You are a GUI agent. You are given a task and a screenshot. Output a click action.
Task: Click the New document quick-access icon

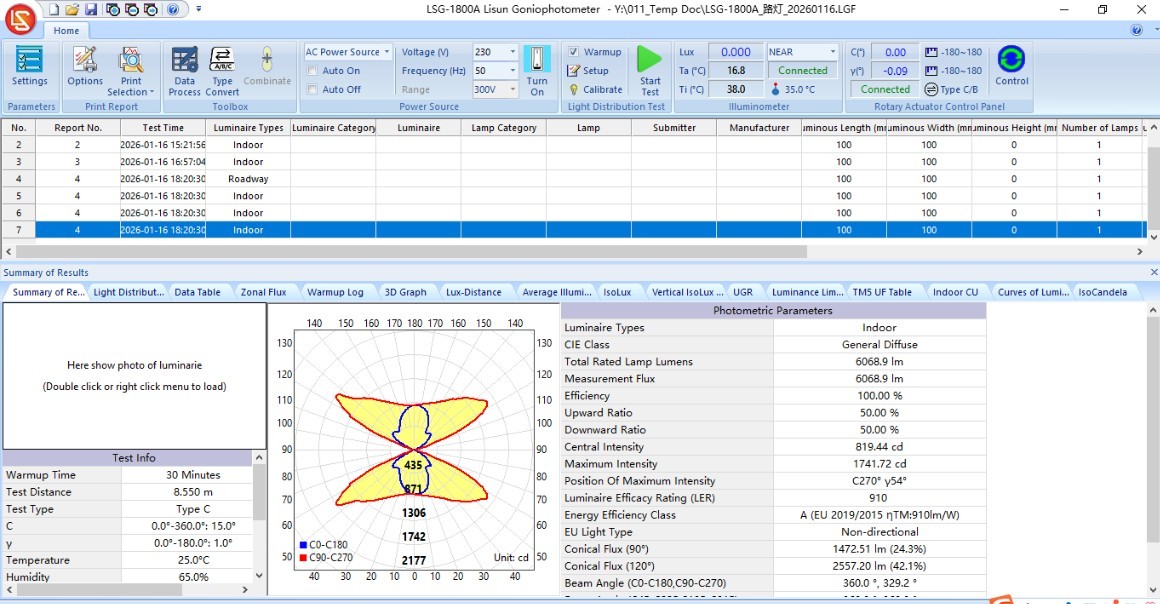(54, 10)
